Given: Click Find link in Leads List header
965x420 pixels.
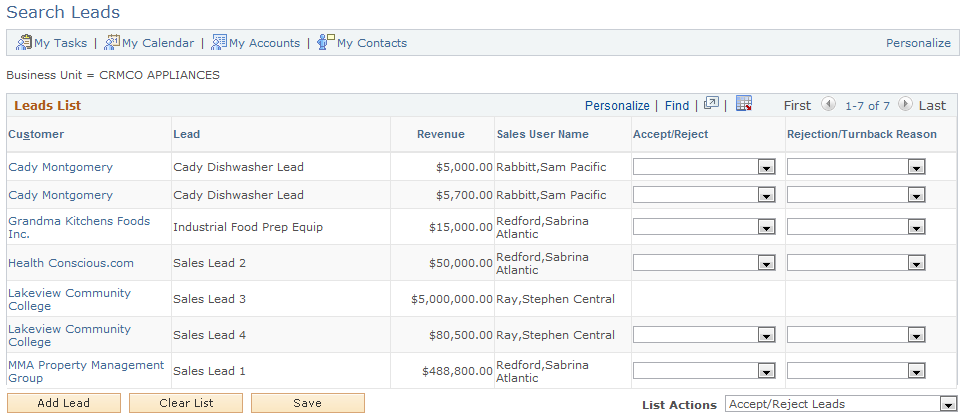Looking at the screenshot, I should 677,105.
